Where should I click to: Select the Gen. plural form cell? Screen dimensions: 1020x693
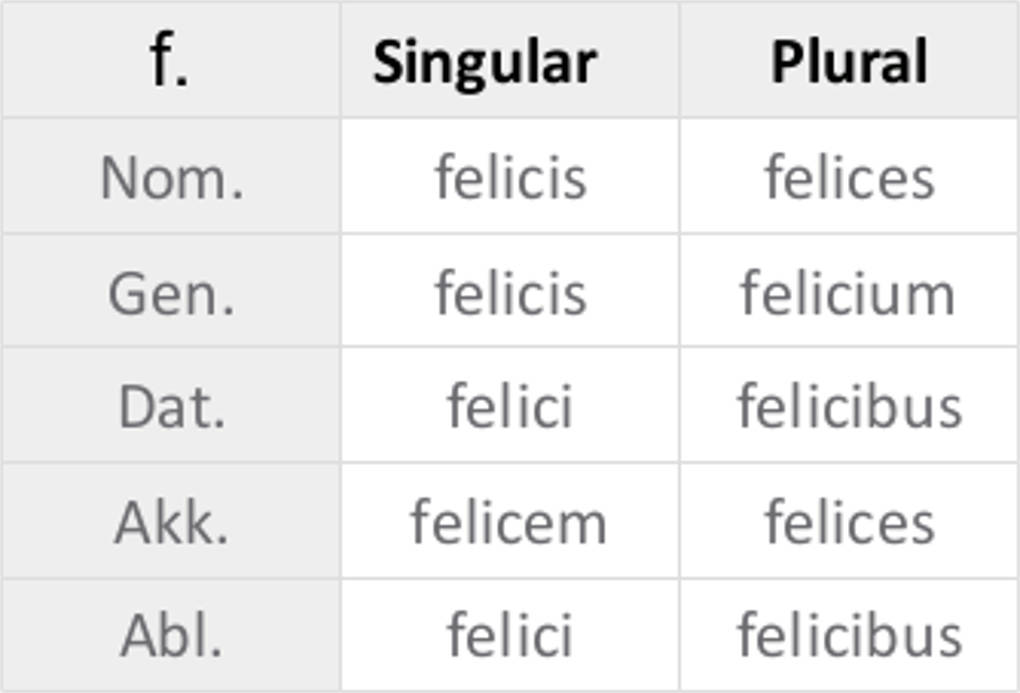848,294
